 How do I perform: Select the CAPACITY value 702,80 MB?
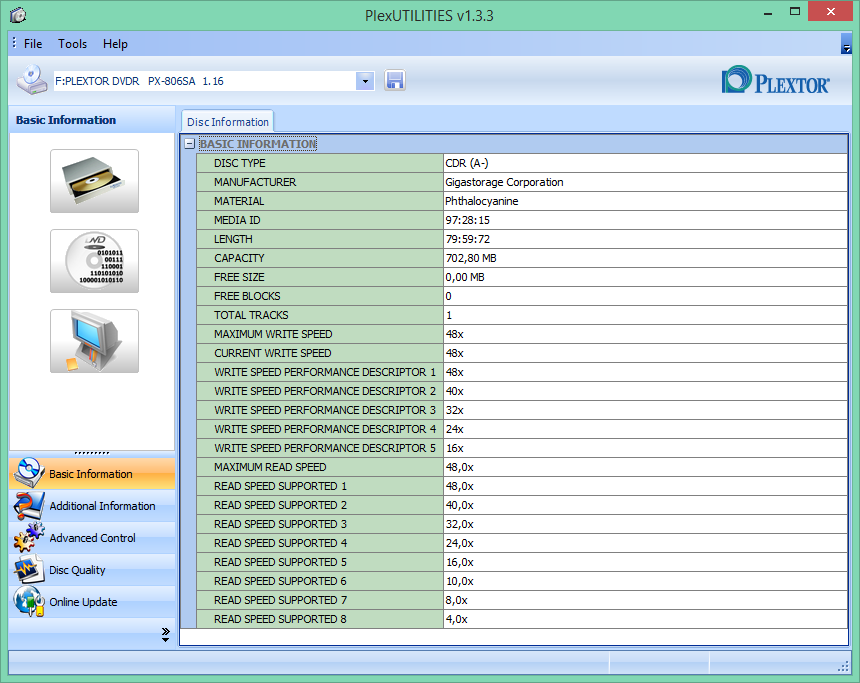click(x=471, y=258)
